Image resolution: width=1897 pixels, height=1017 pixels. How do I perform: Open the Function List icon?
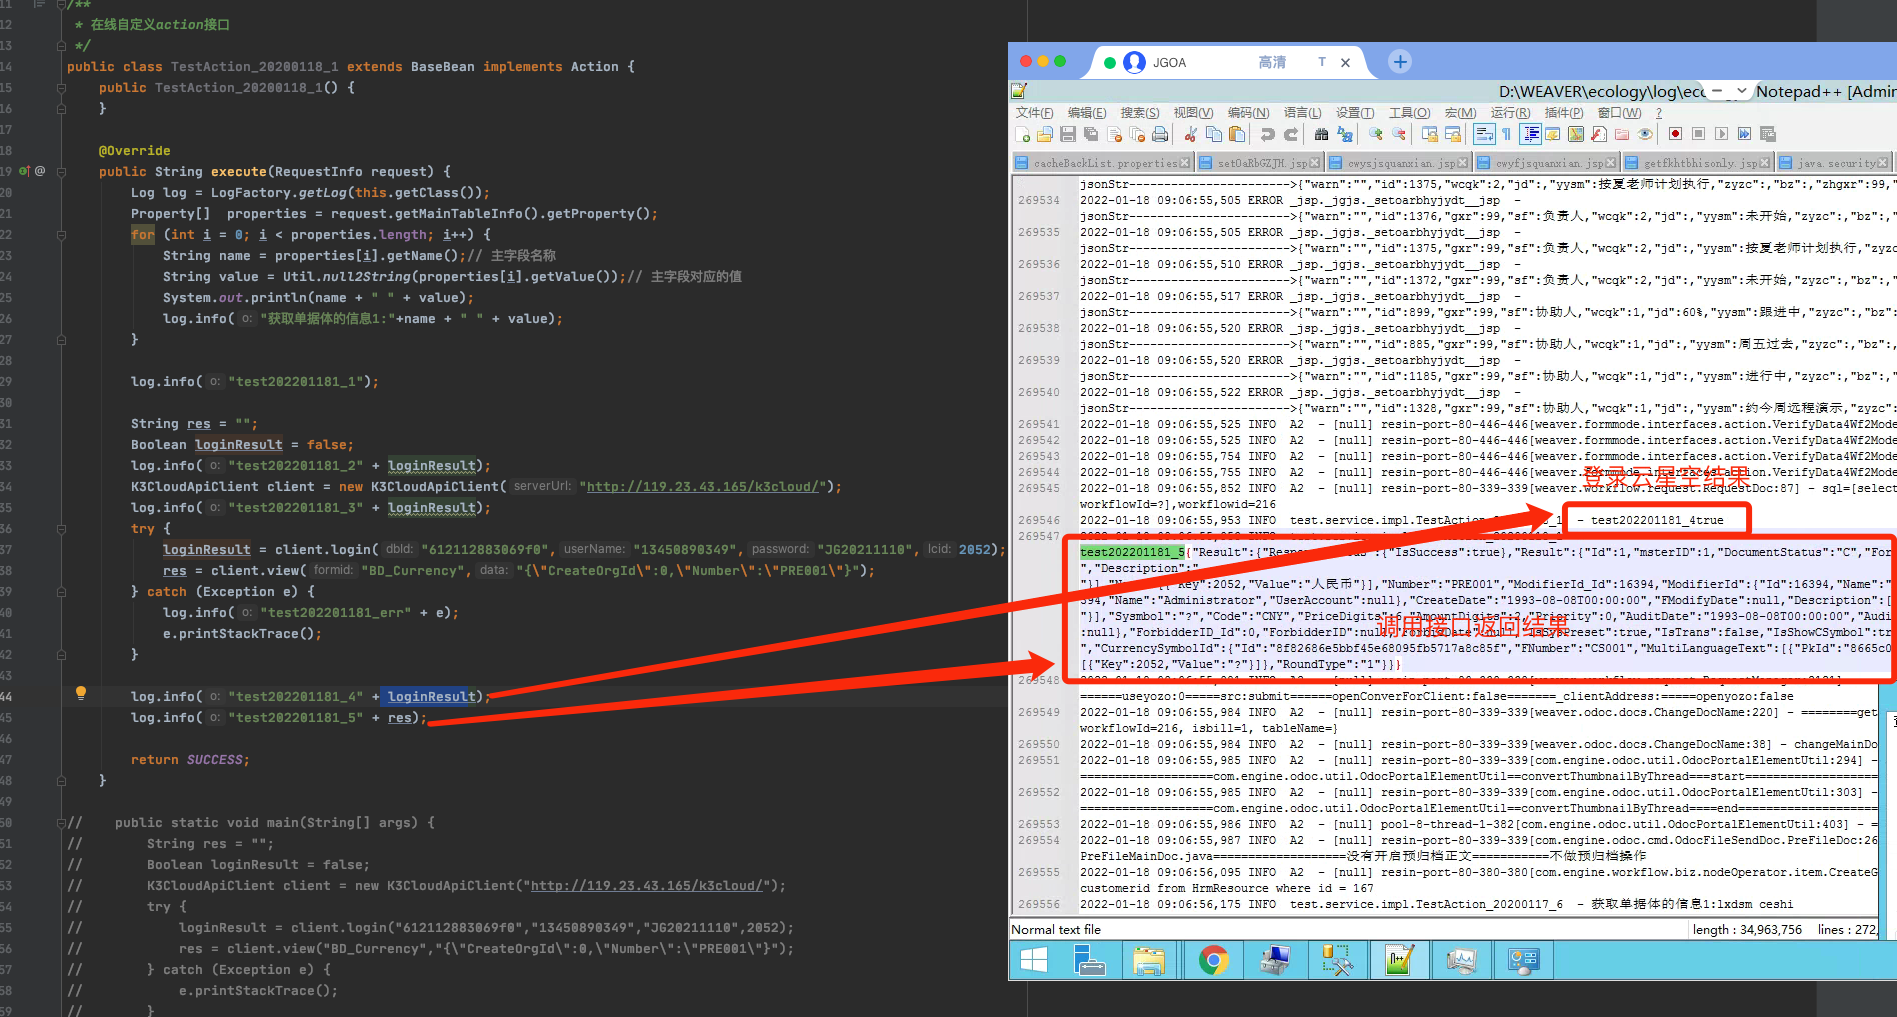pos(1599,134)
